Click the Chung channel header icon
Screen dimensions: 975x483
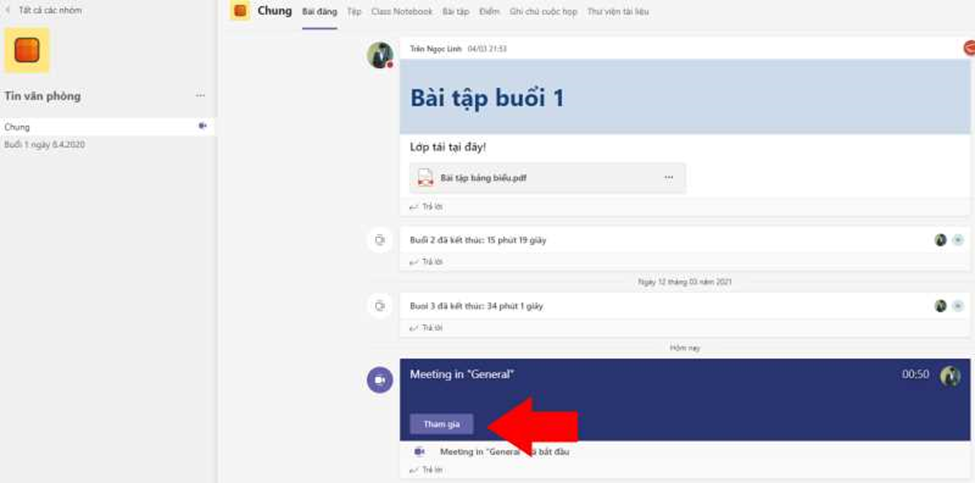point(240,11)
